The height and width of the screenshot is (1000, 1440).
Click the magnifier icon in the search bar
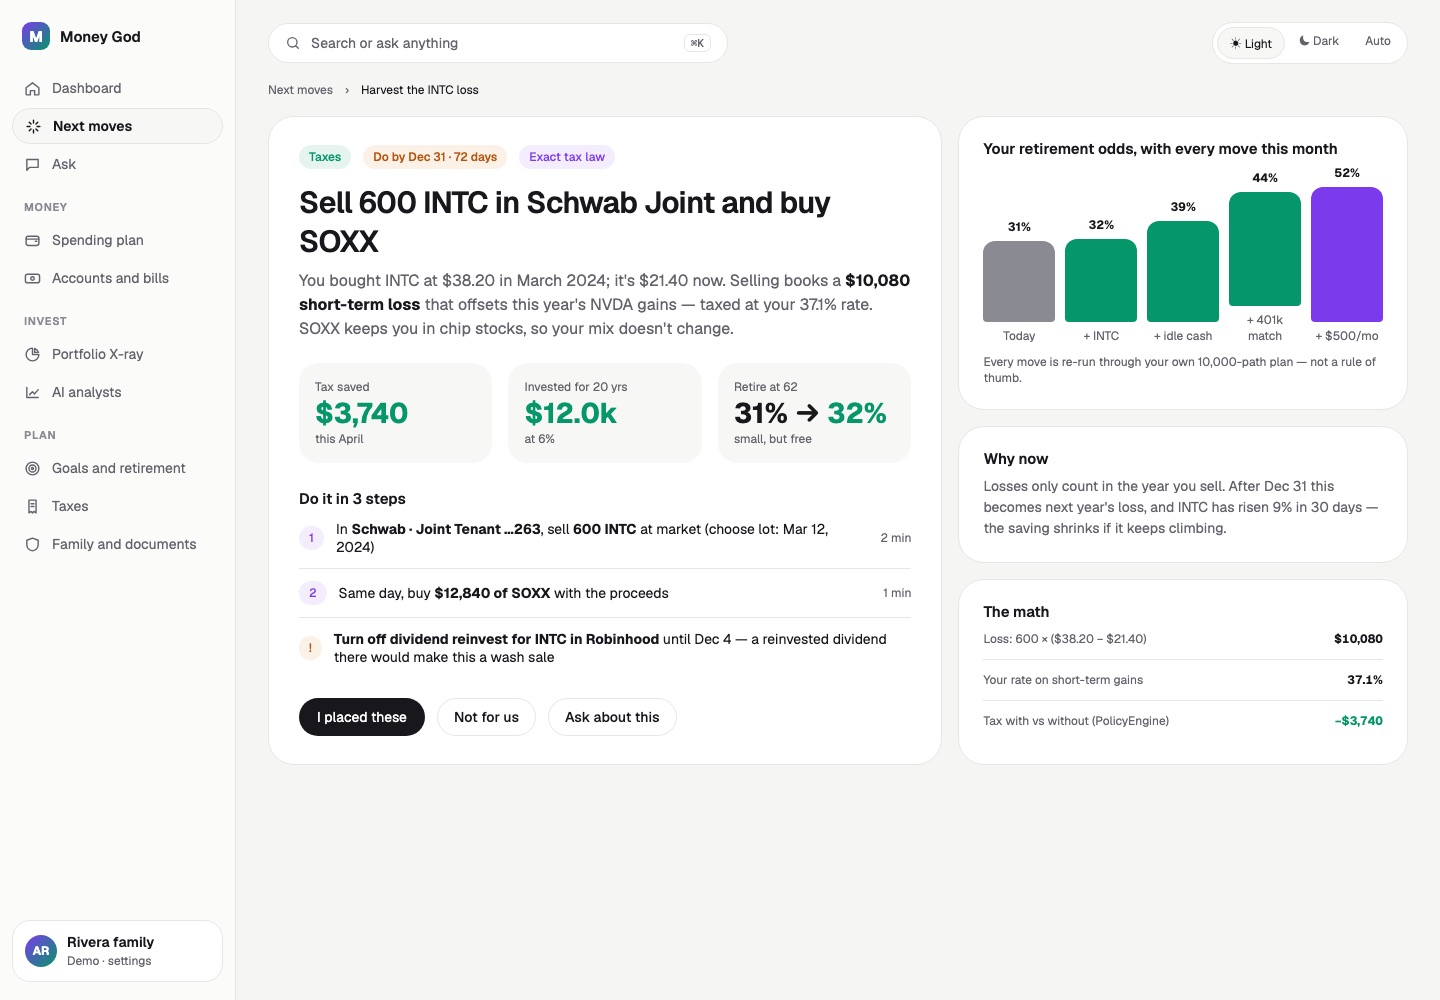point(293,43)
